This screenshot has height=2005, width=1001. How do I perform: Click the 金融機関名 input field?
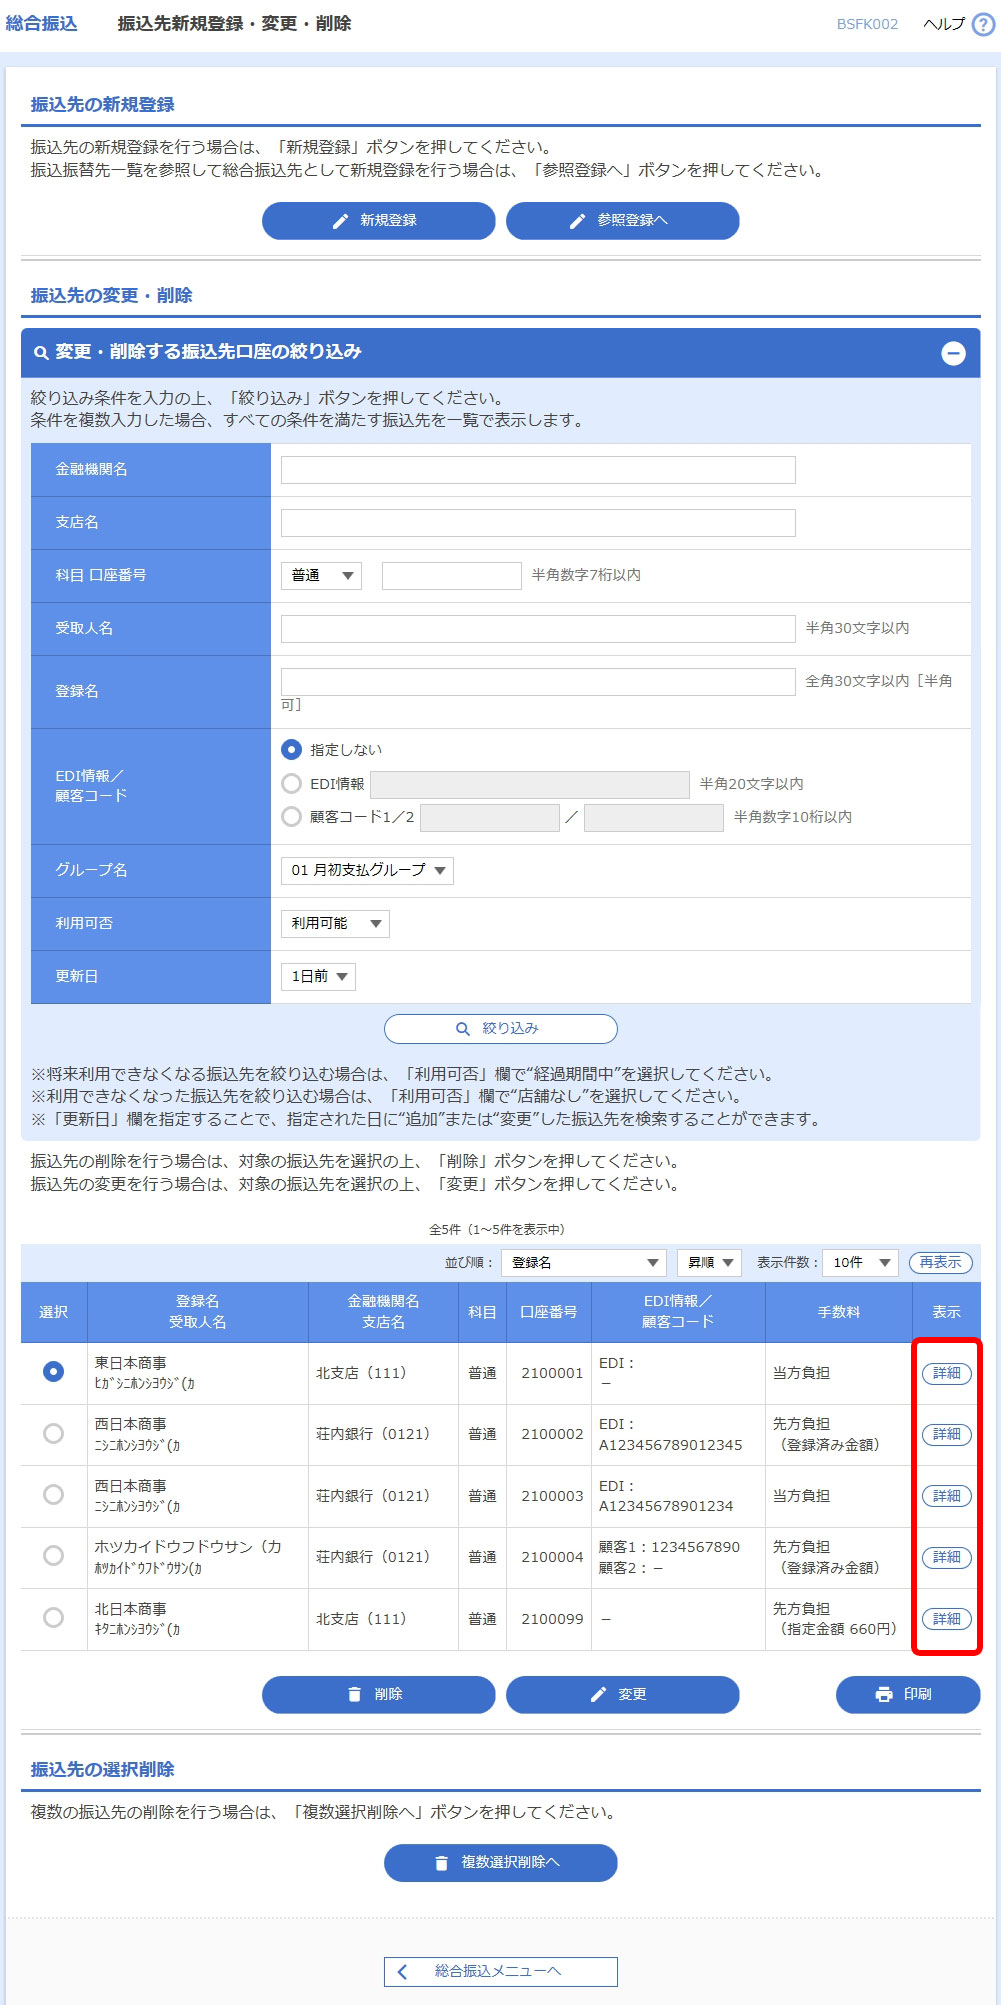[x=538, y=470]
